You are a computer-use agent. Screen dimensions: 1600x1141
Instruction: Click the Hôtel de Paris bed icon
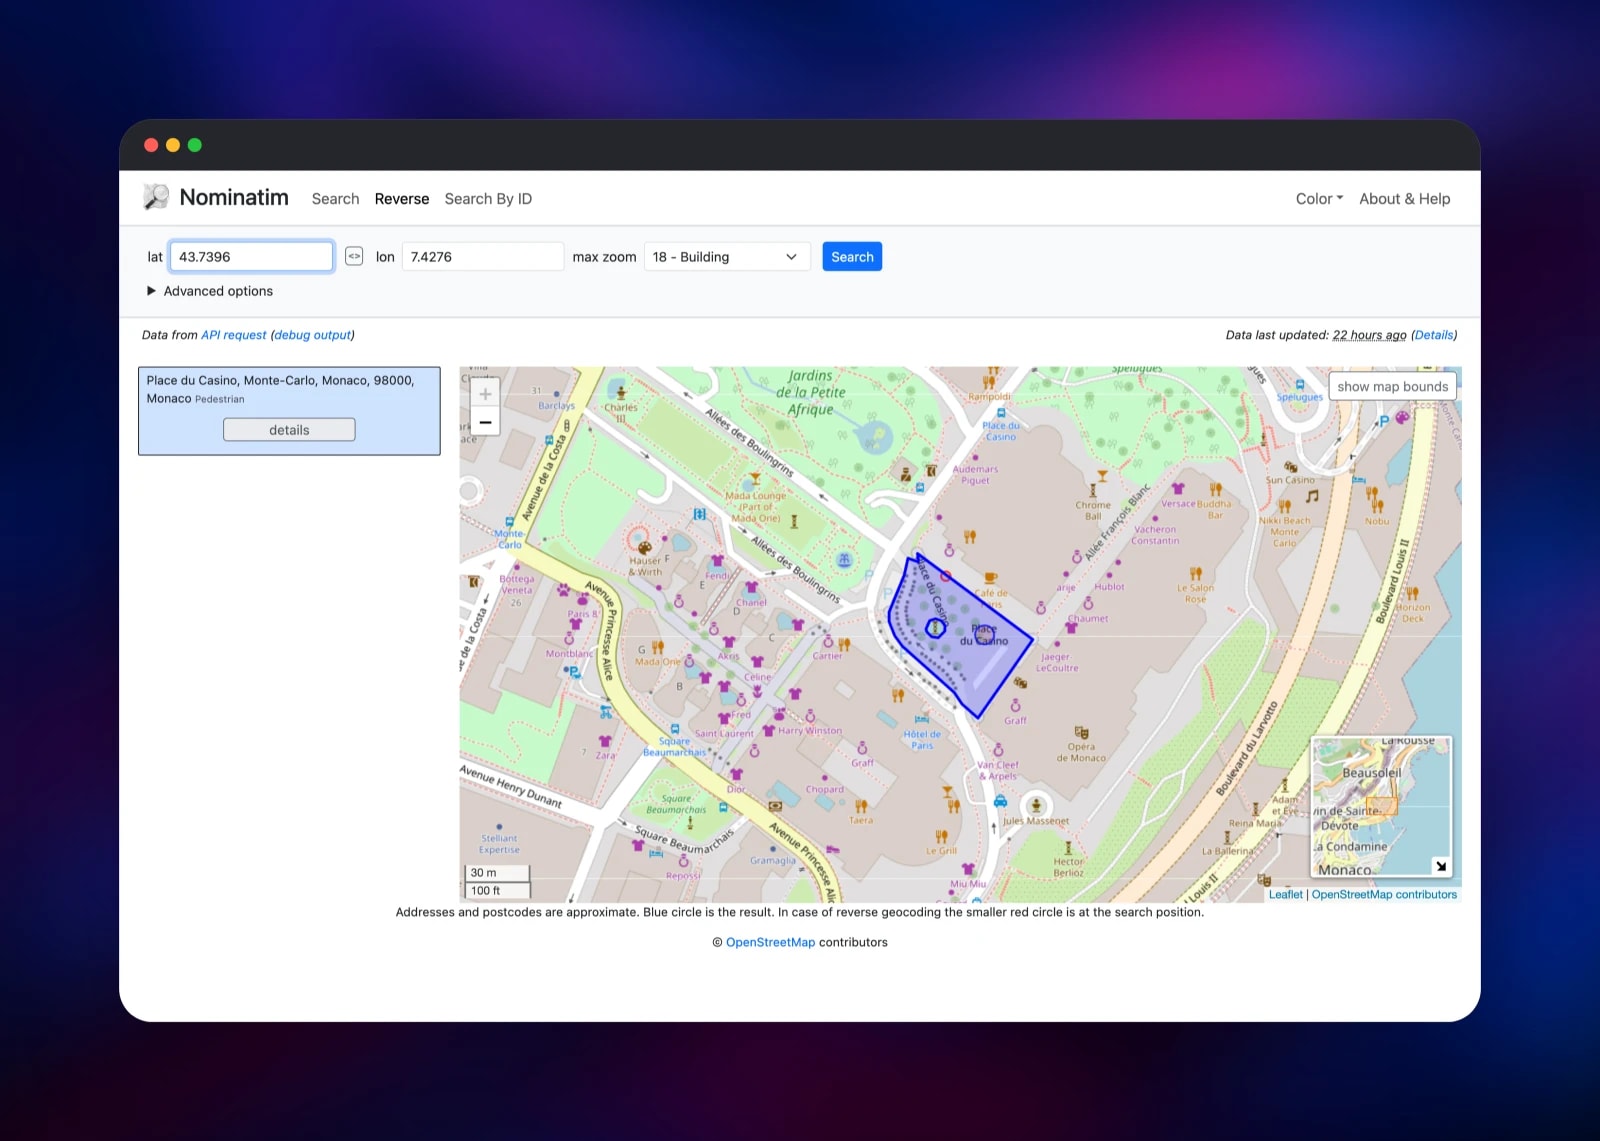(922, 720)
